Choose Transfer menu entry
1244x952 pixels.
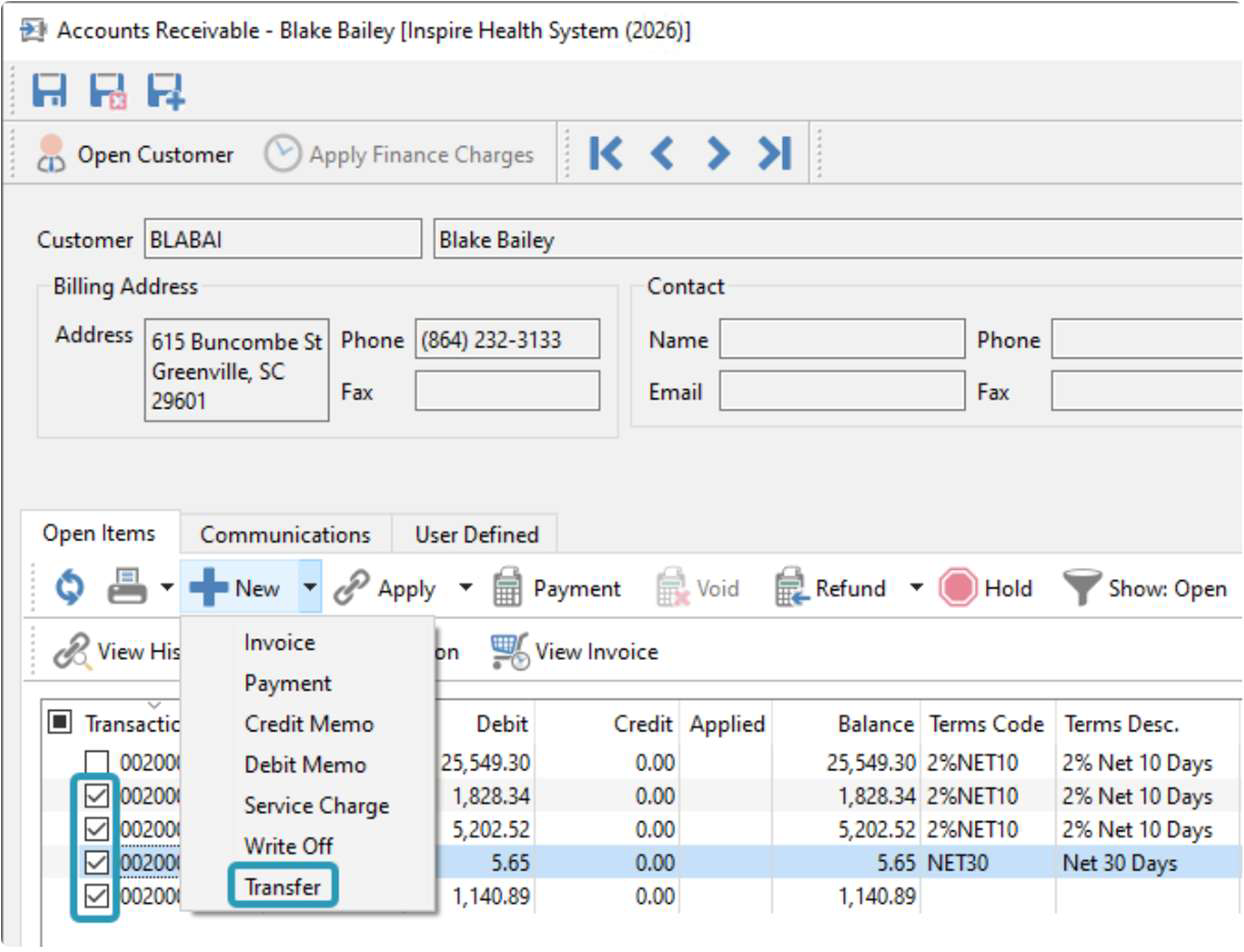[308, 887]
